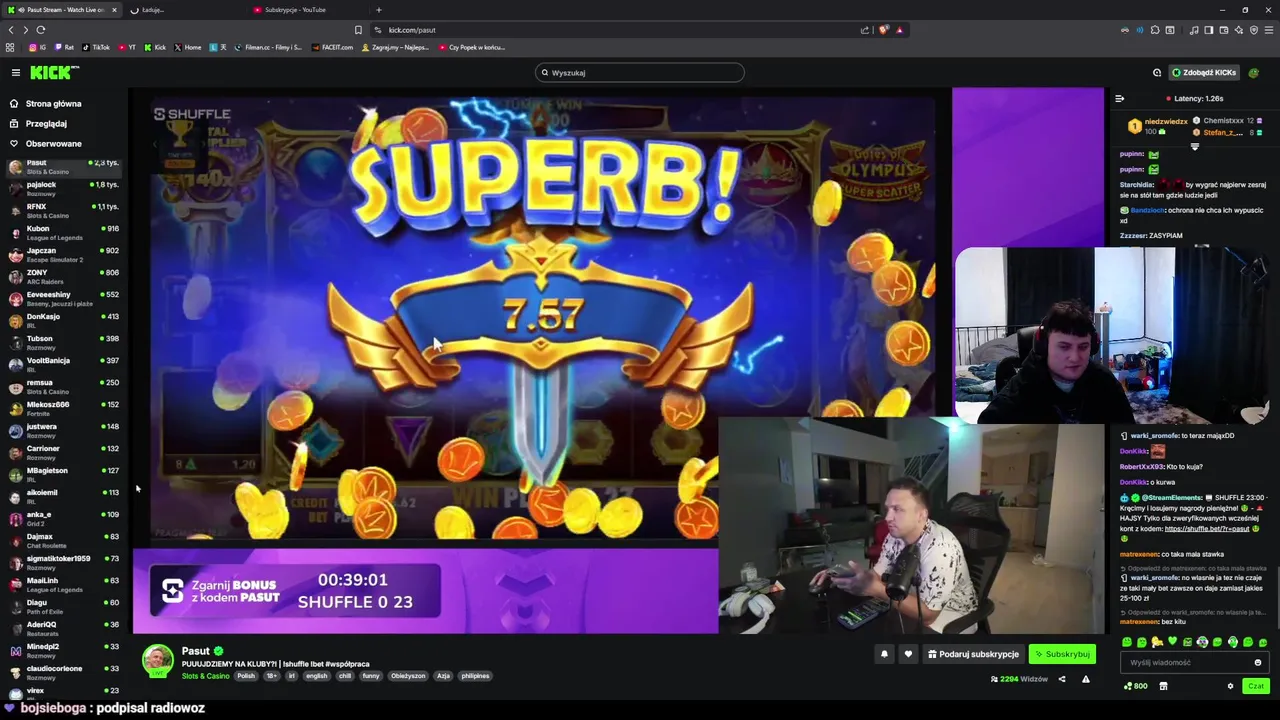
Task: Open browser apps grid in bookmarks bar
Action: coord(10,47)
